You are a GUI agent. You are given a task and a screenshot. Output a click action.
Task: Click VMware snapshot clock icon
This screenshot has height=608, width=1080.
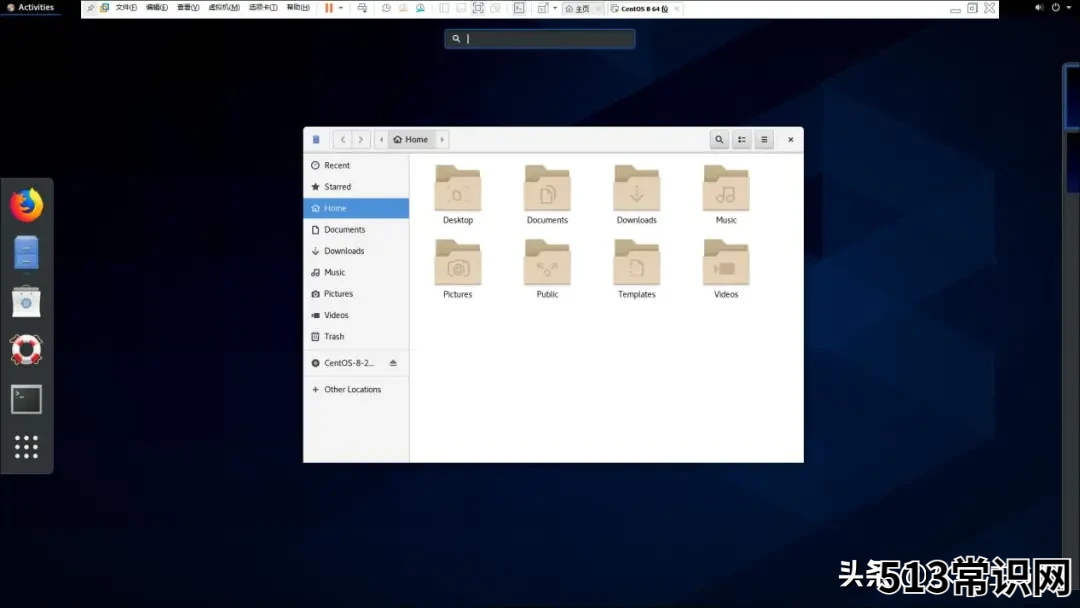[386, 8]
